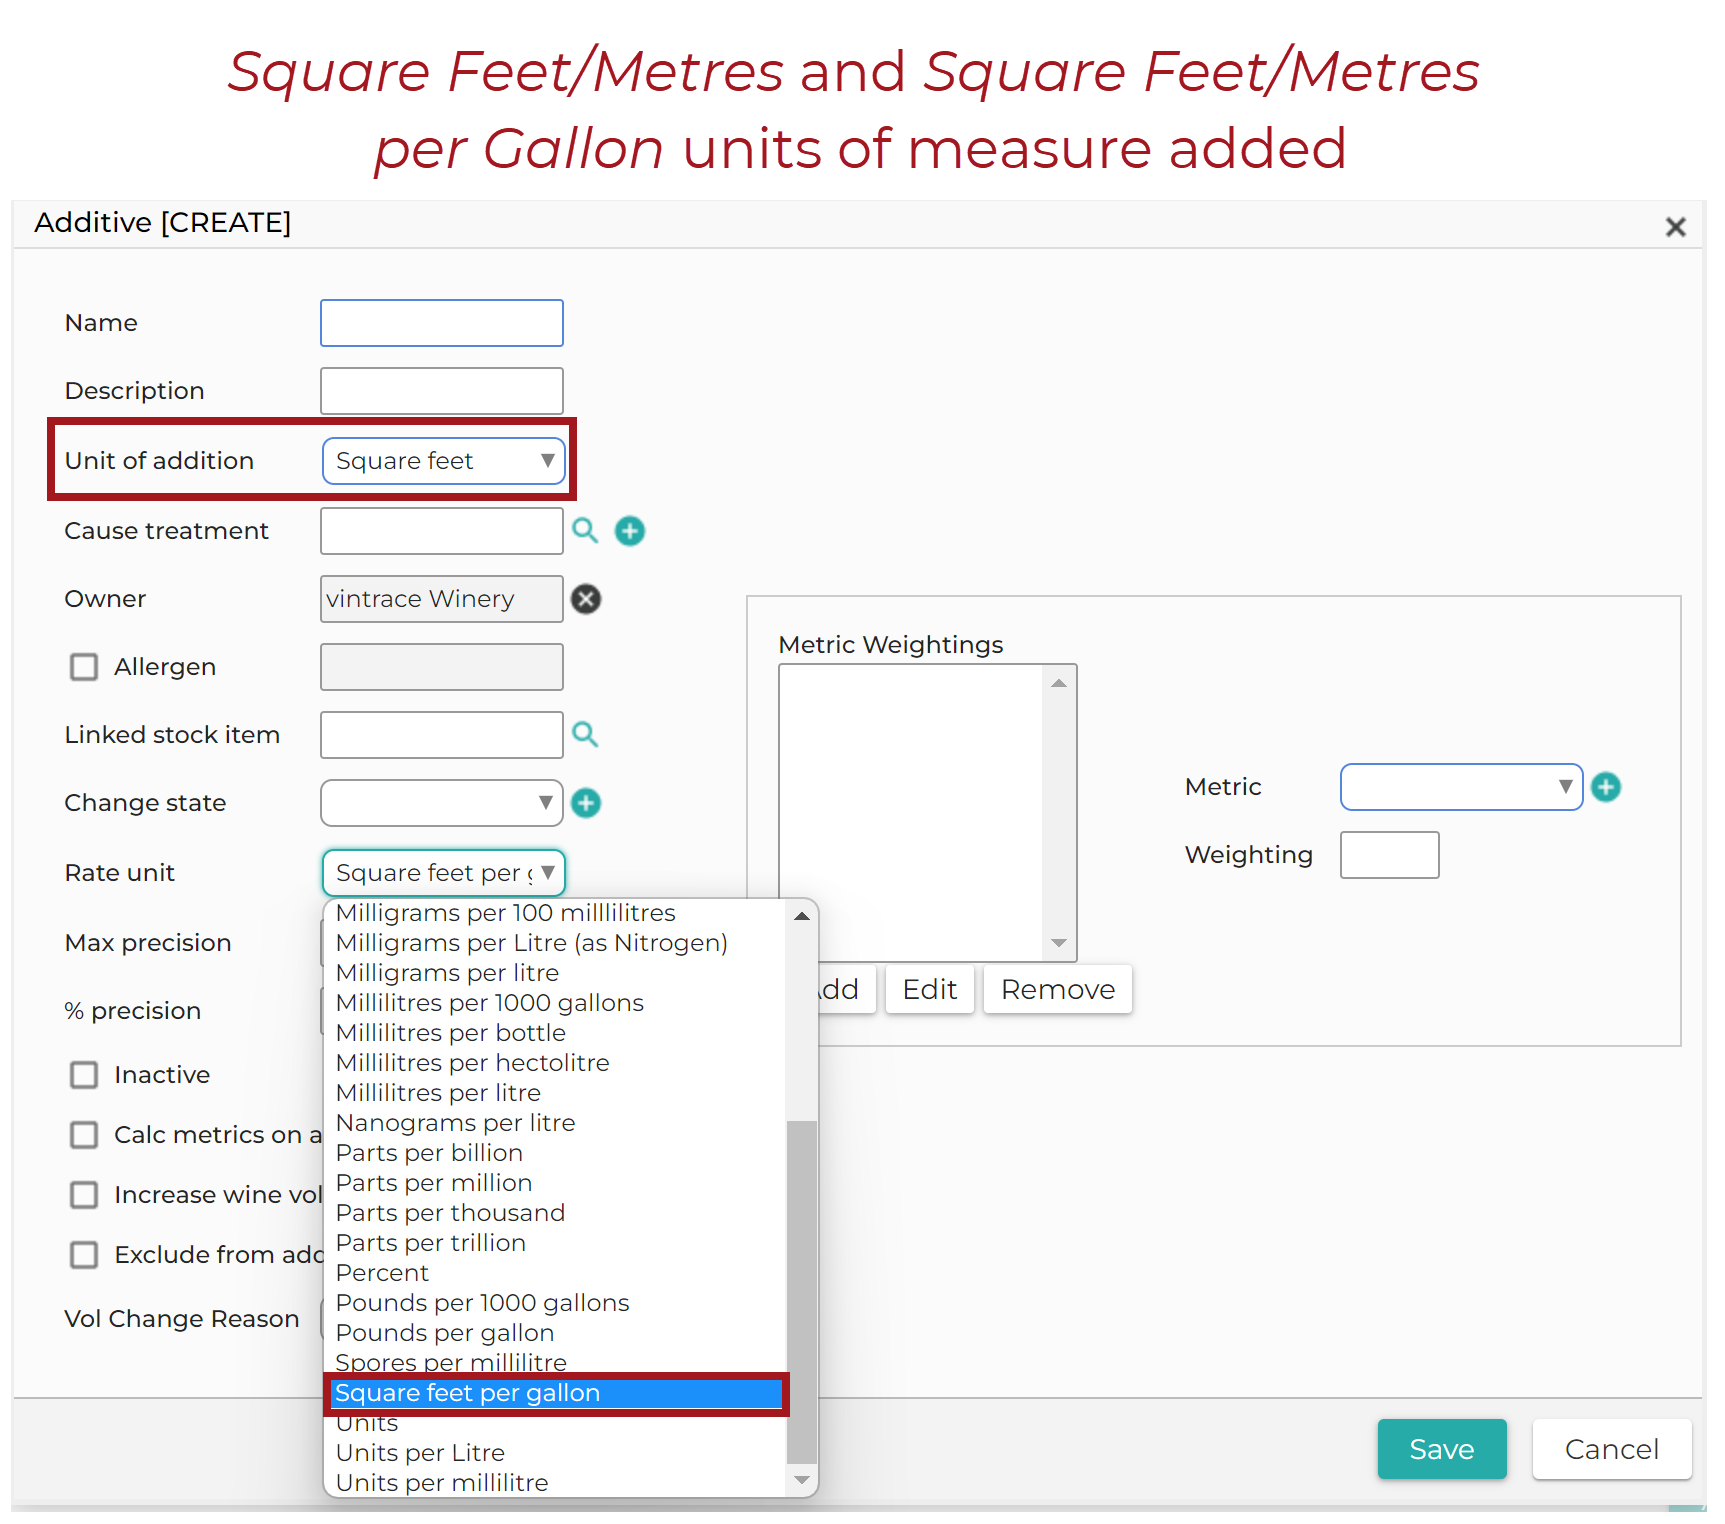Click the dropdown list's scroll up arrow

[x=802, y=915]
